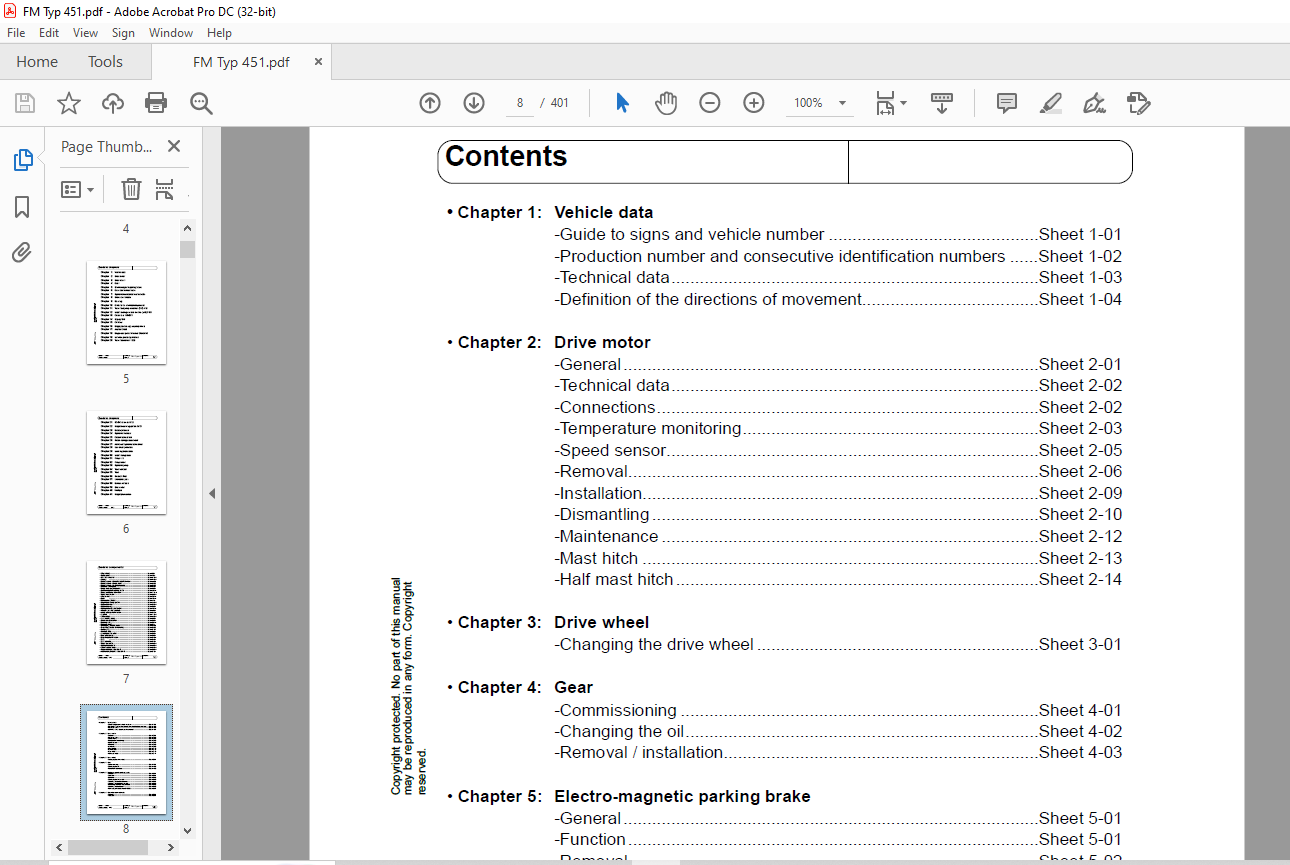Open the Print pages thumbnail tool
The image size is (1290, 865).
(165, 189)
